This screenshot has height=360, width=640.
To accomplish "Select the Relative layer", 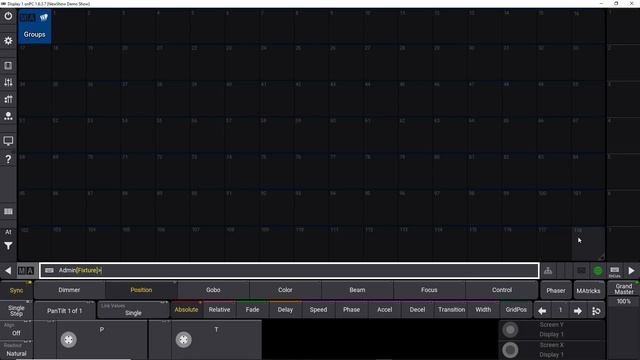I will pos(219,310).
